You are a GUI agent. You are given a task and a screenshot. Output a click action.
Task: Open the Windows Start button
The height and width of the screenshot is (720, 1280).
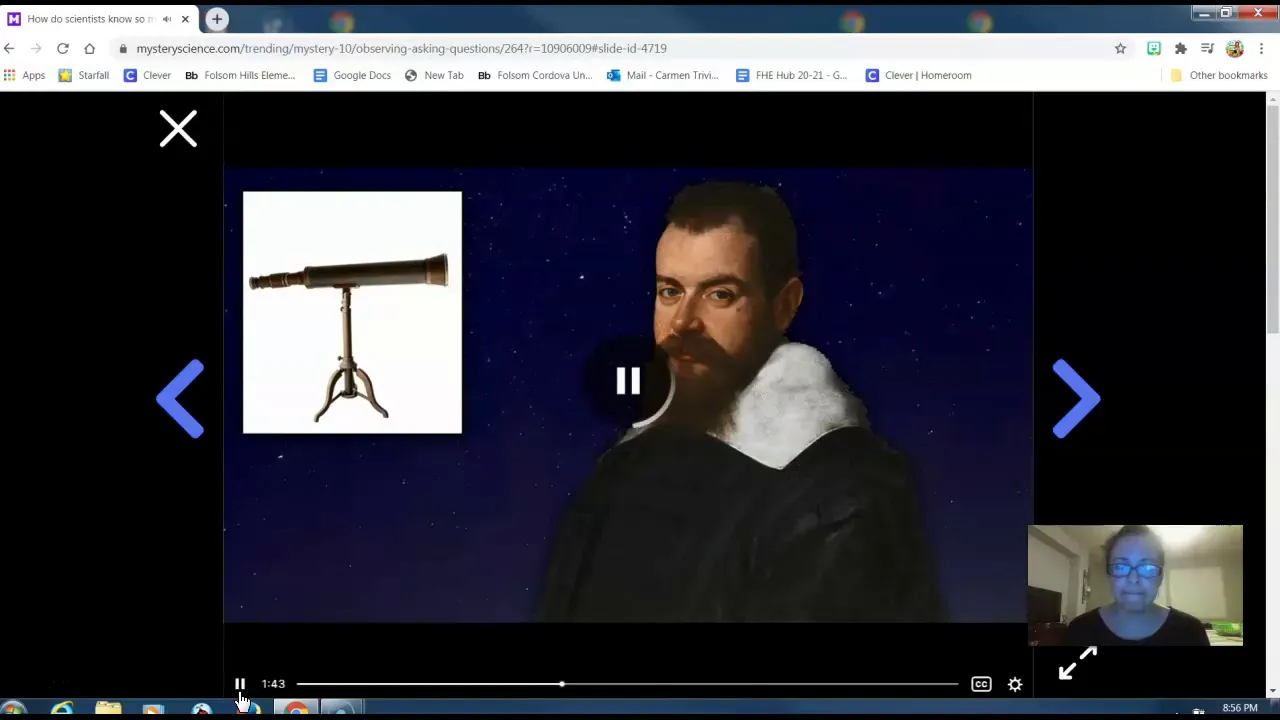[14, 710]
